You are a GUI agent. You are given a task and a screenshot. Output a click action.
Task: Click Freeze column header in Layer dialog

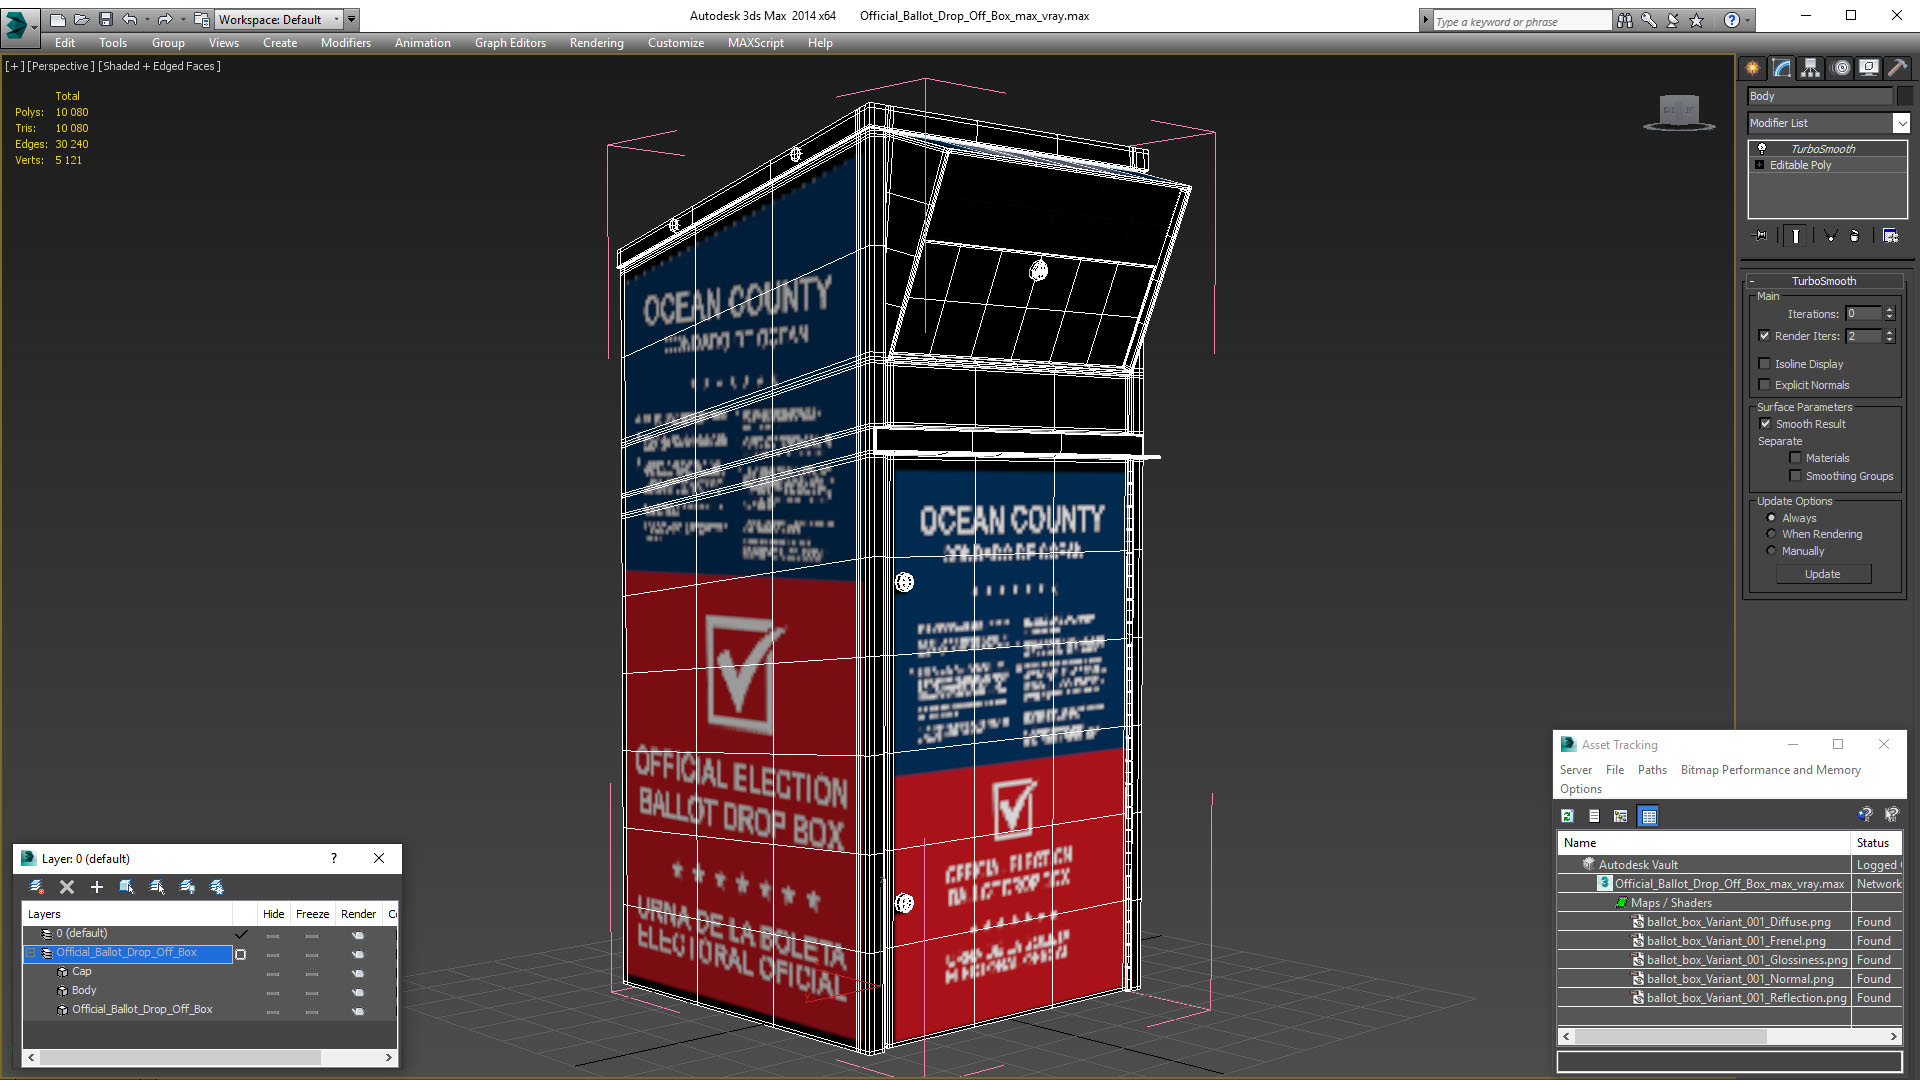pyautogui.click(x=312, y=914)
